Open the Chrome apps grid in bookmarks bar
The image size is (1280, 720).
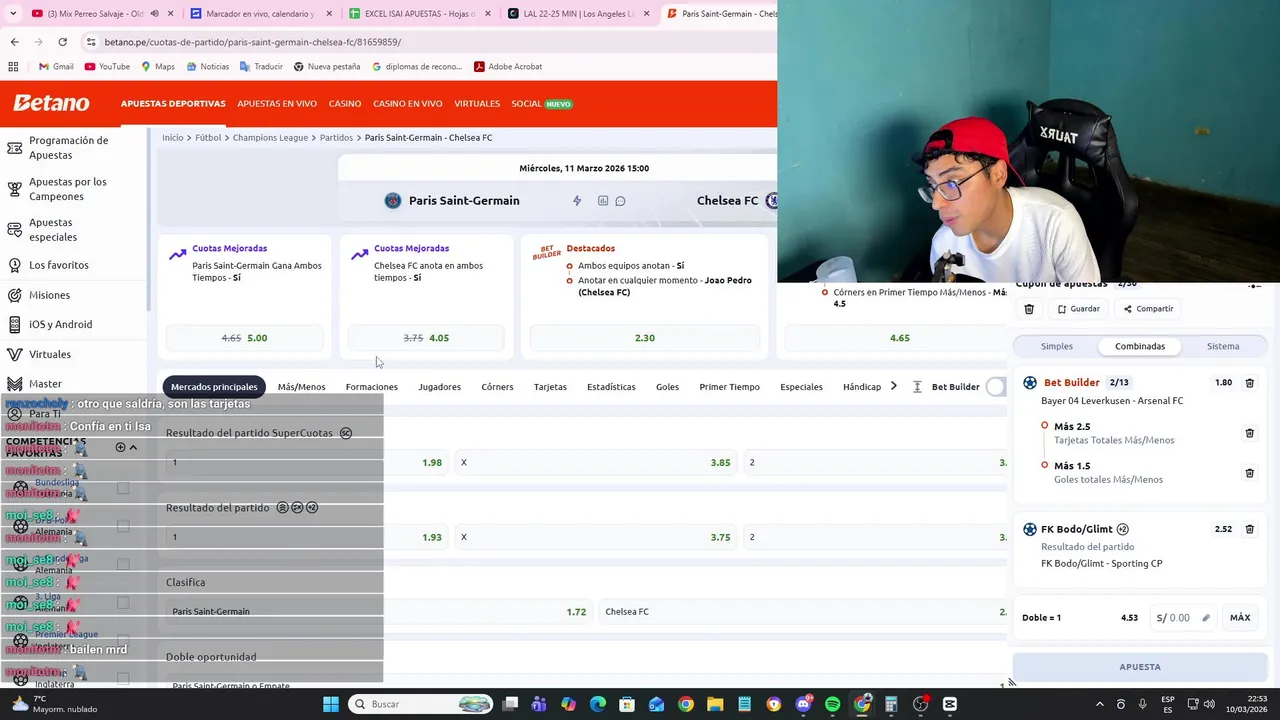tap(13, 67)
